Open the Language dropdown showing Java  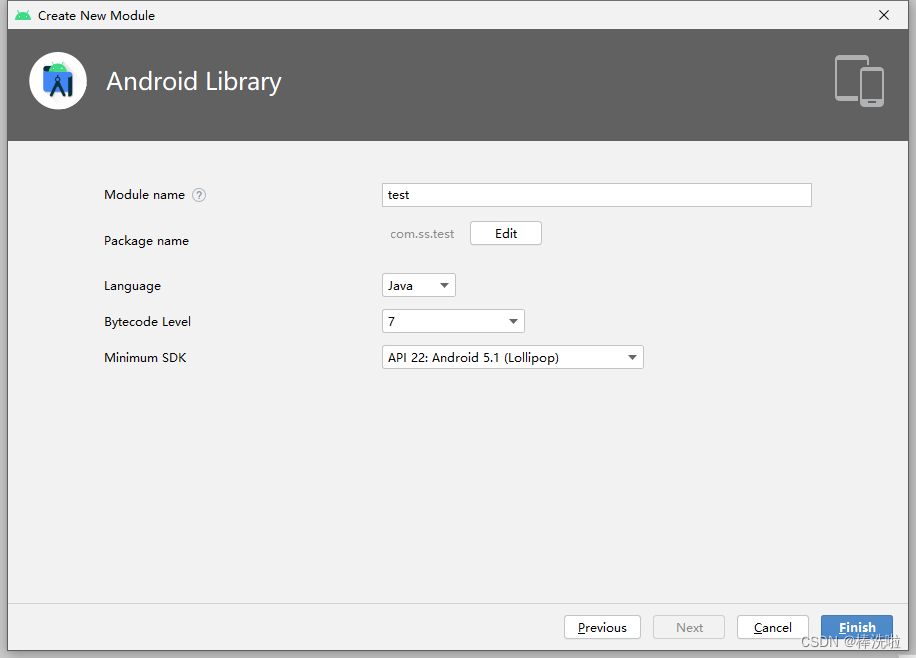(x=418, y=286)
